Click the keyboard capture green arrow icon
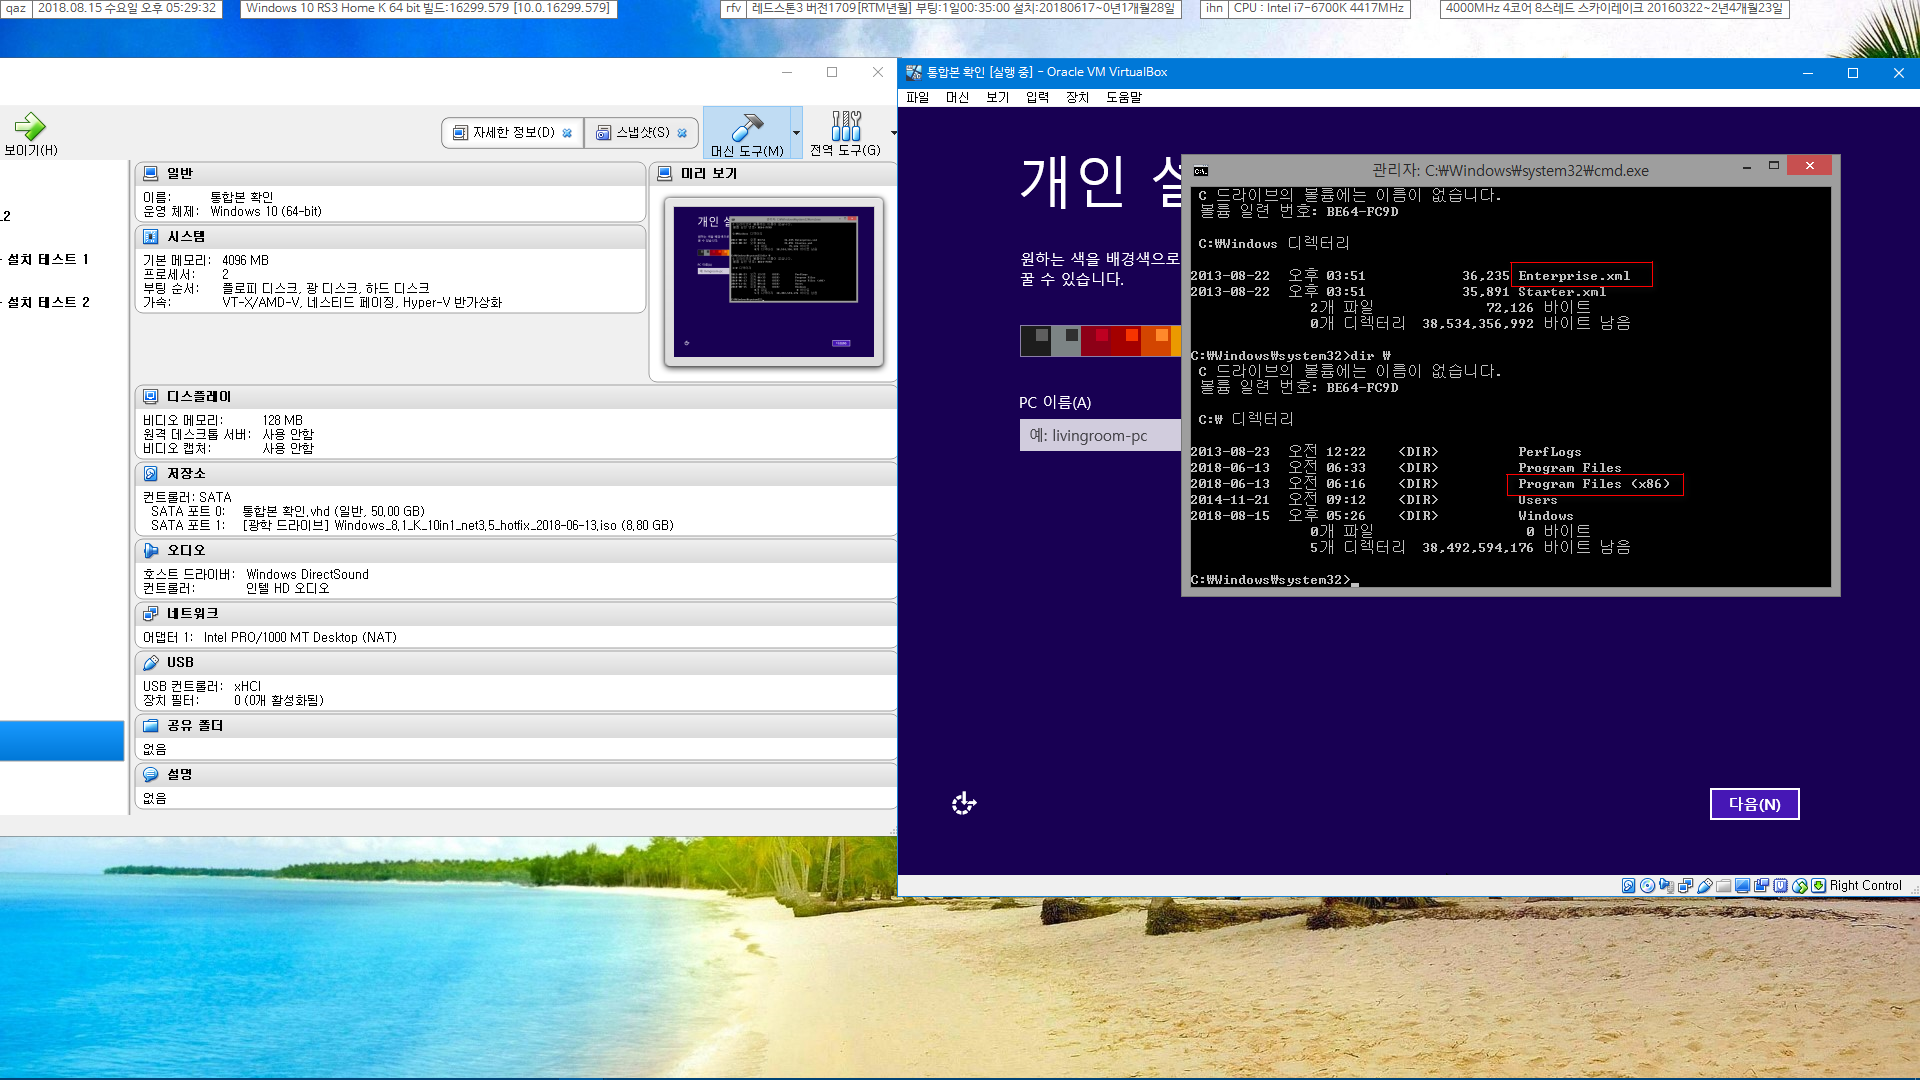Image resolution: width=1920 pixels, height=1080 pixels. 1818,886
